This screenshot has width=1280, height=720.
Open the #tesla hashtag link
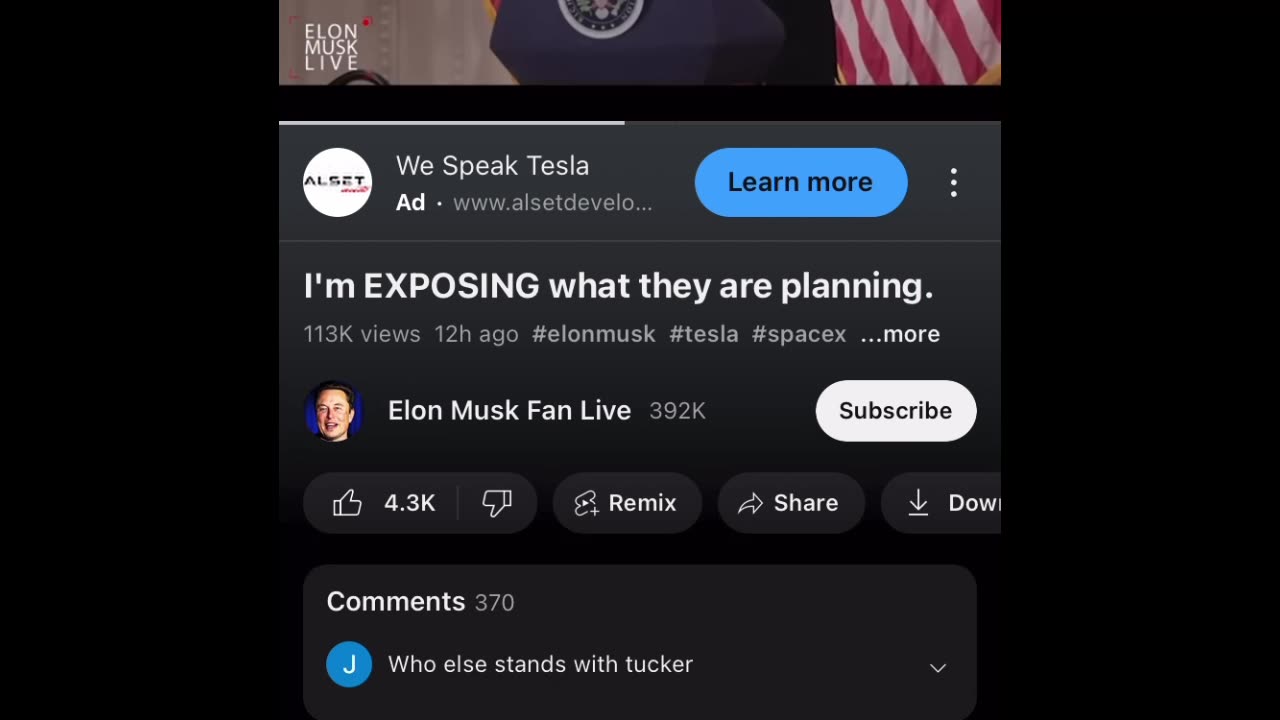coord(704,334)
